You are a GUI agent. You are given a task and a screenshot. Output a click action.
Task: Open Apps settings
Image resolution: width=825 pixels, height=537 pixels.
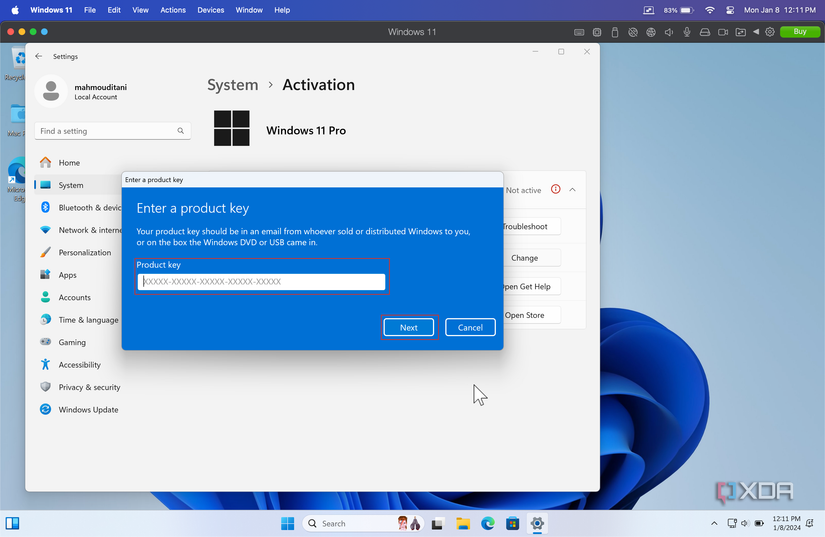pos(79,275)
